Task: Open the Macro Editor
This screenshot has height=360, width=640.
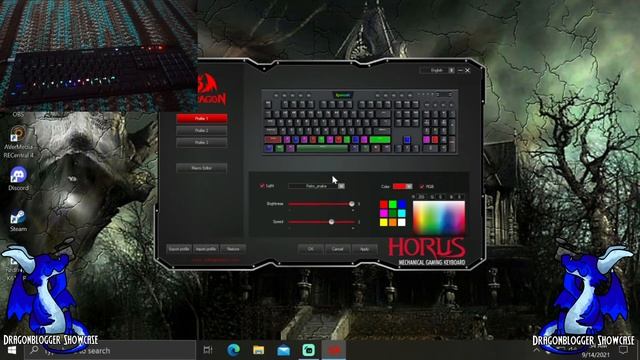Action: [x=202, y=168]
